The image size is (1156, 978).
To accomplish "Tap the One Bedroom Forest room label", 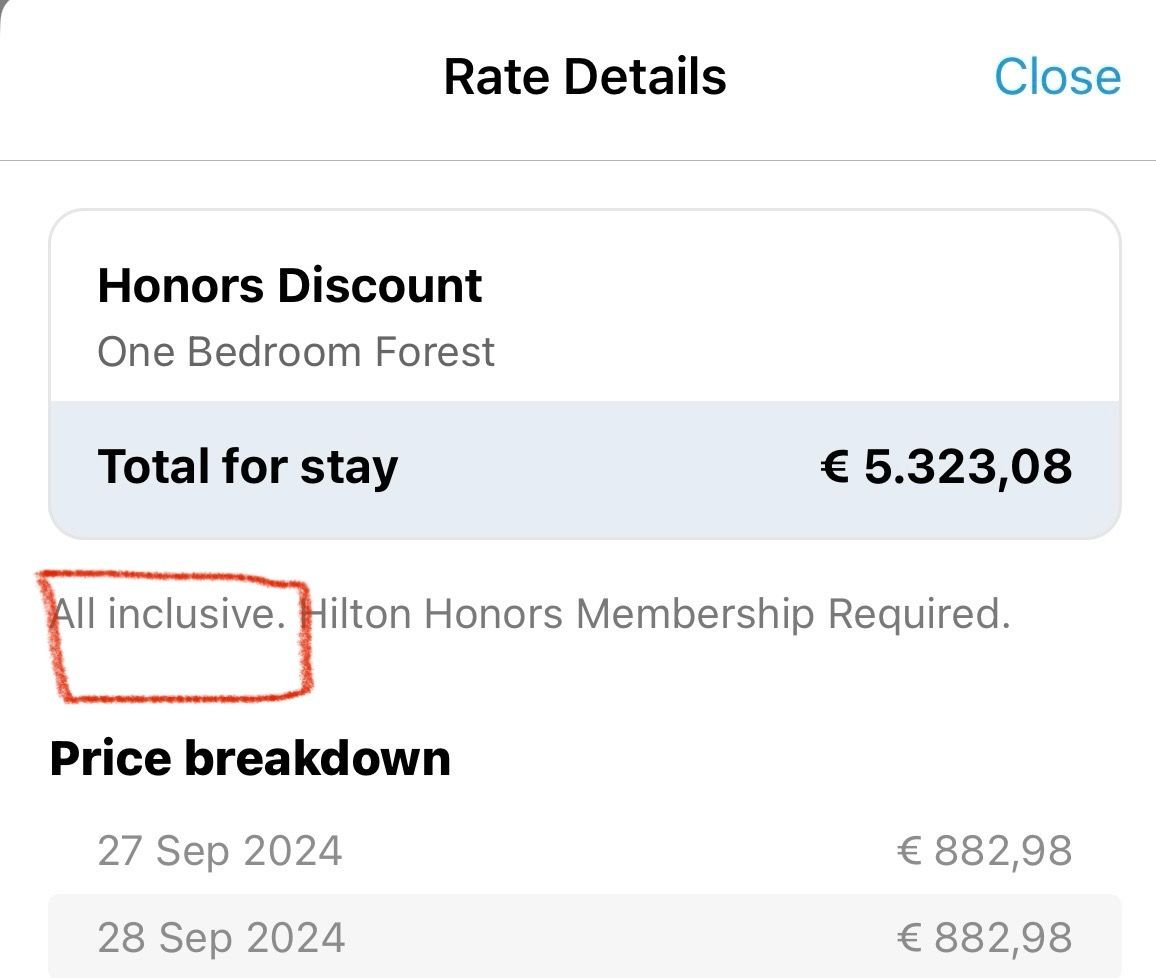I will coord(296,352).
